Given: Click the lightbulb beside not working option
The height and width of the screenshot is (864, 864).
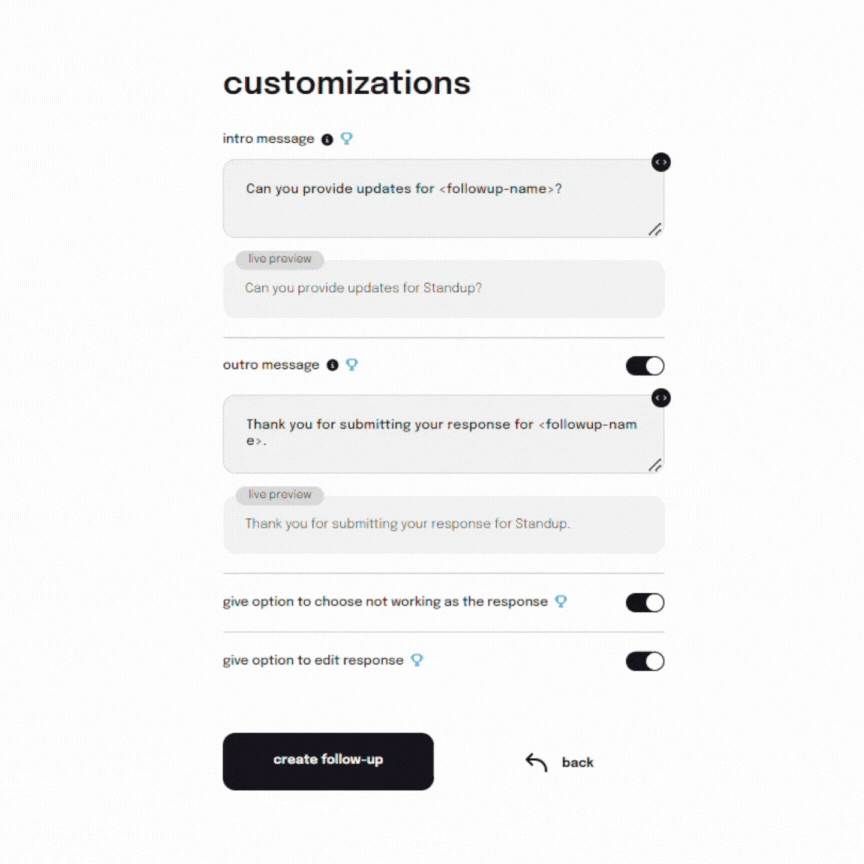Looking at the screenshot, I should tap(561, 602).
